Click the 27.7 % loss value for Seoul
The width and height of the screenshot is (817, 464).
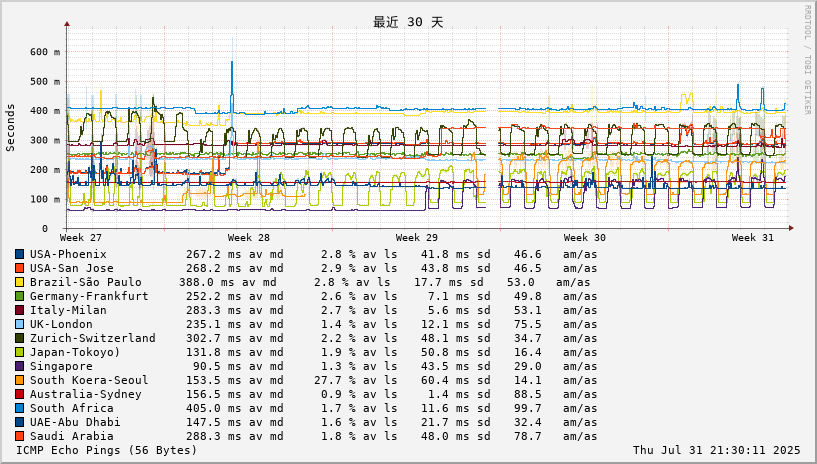coord(335,381)
